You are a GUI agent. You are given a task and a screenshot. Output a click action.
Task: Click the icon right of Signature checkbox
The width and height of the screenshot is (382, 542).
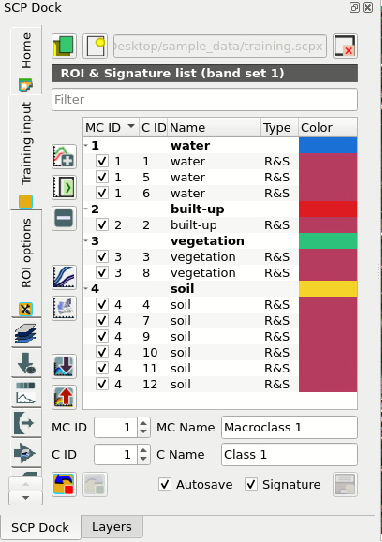tap(345, 485)
